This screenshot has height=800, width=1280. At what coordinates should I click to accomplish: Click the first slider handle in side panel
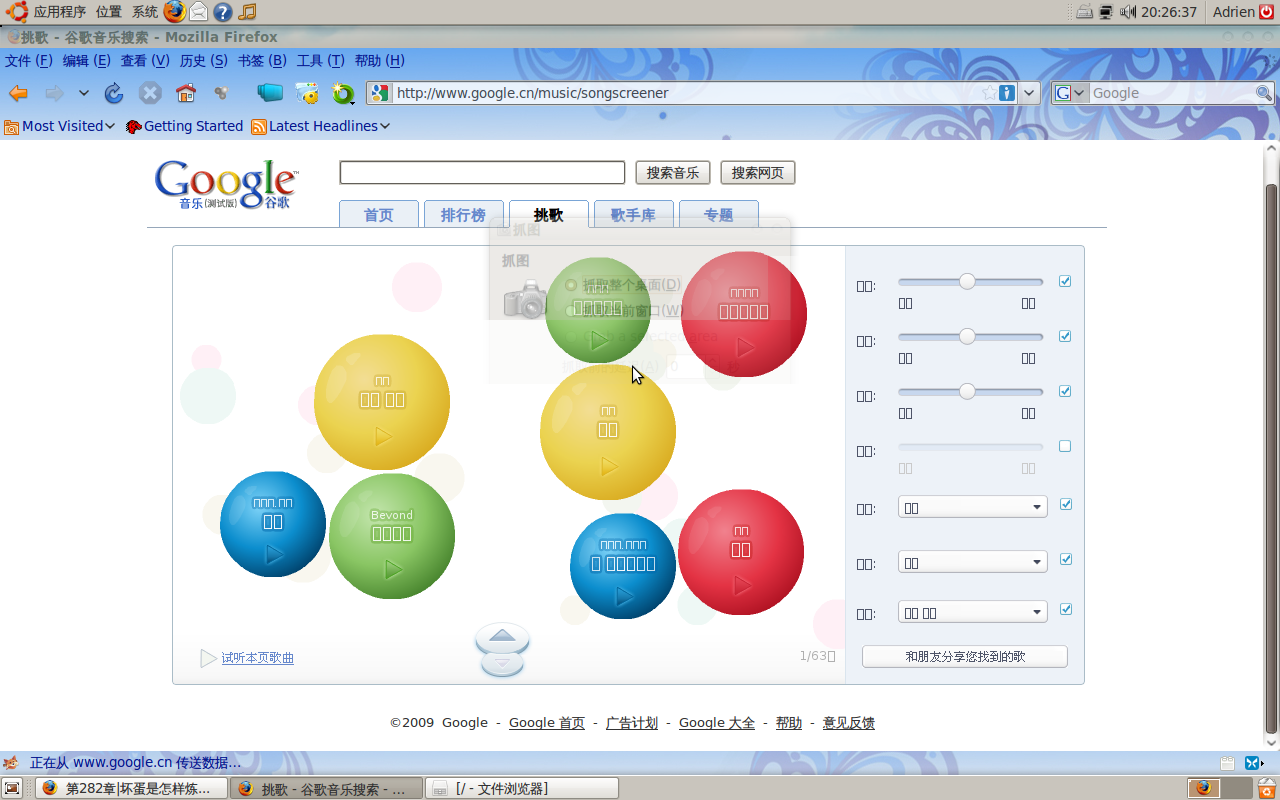pyautogui.click(x=967, y=282)
